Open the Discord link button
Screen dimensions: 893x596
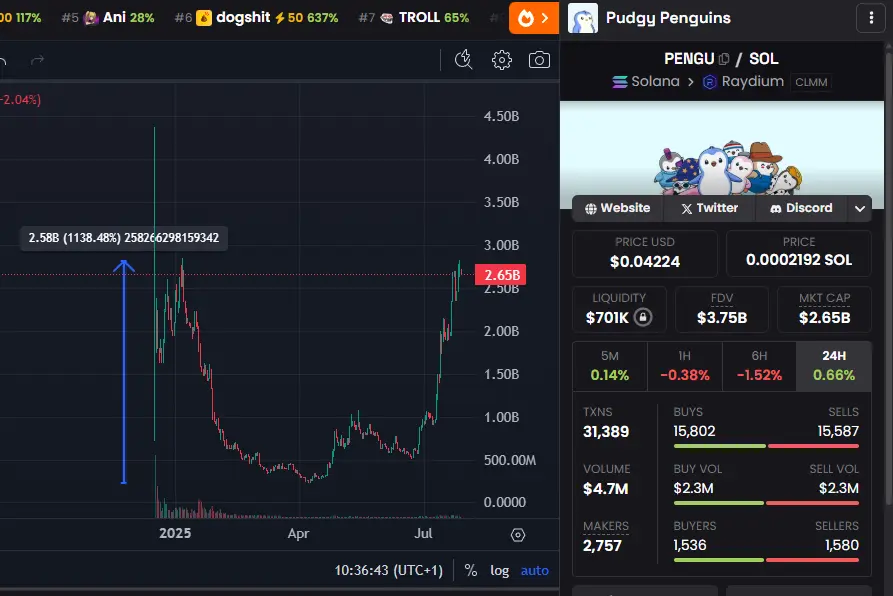(801, 208)
